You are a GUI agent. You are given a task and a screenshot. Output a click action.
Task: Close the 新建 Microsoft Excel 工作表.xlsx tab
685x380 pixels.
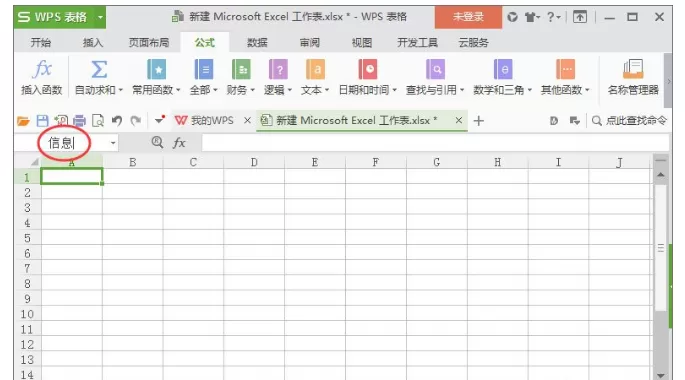tap(459, 120)
